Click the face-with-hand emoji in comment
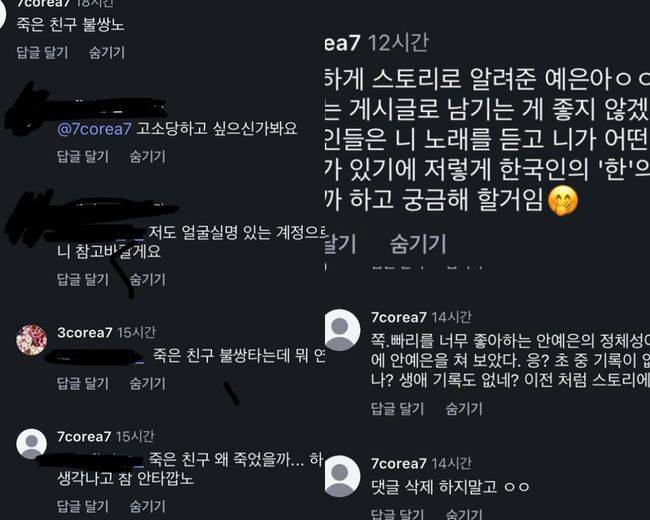This screenshot has height=520, width=650. 563,201
